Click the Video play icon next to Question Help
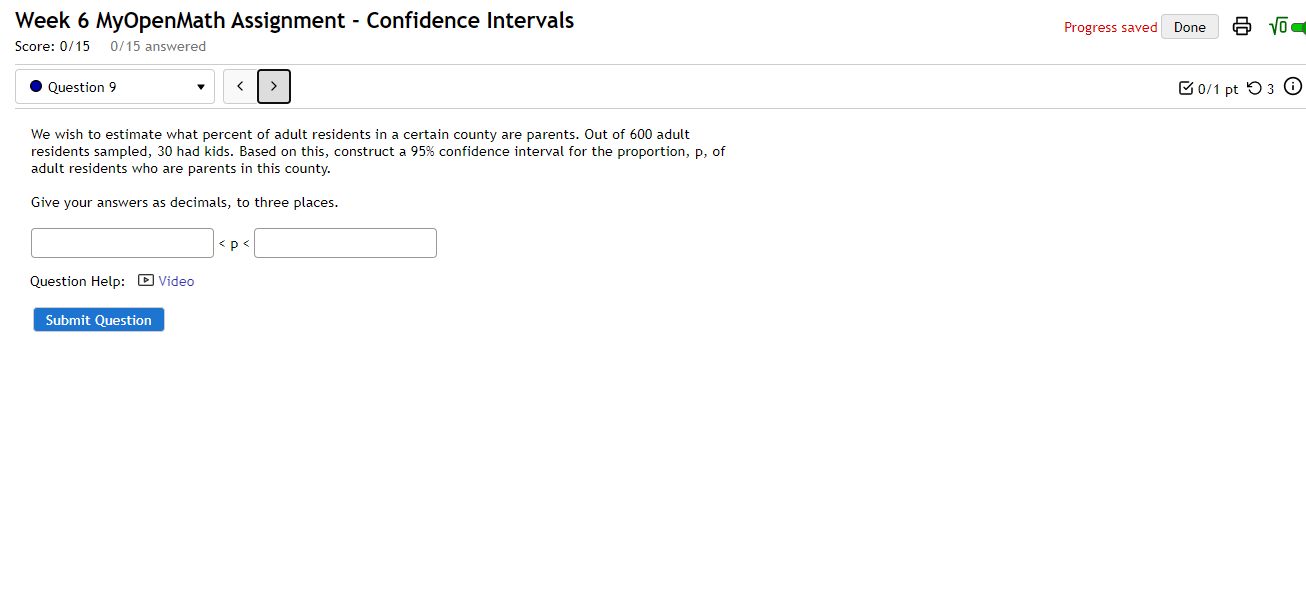This screenshot has width=1306, height=590. click(x=146, y=281)
